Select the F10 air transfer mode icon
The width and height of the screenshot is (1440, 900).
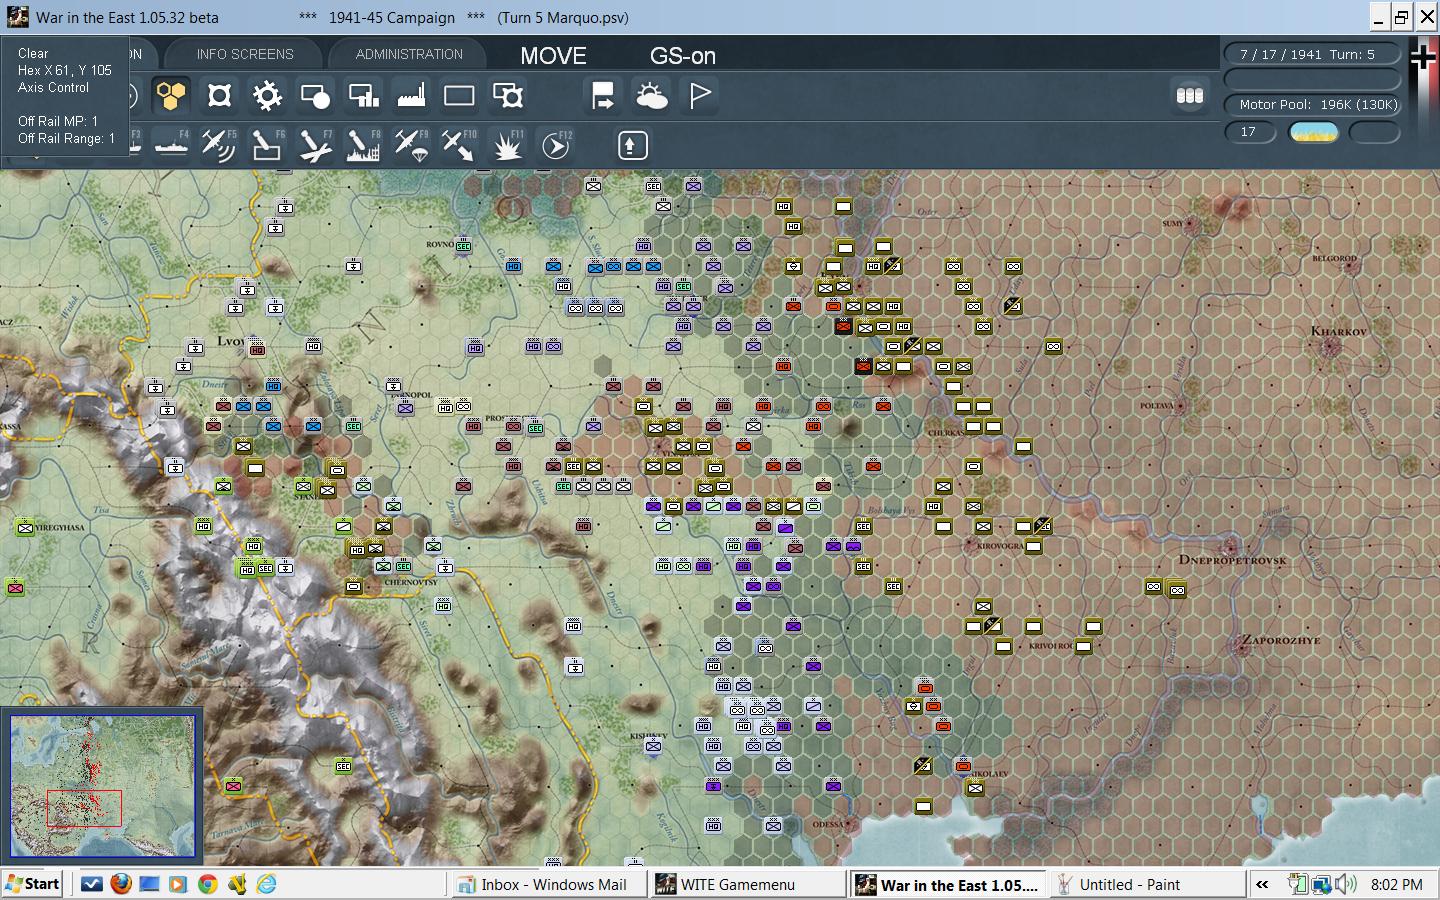[x=459, y=146]
